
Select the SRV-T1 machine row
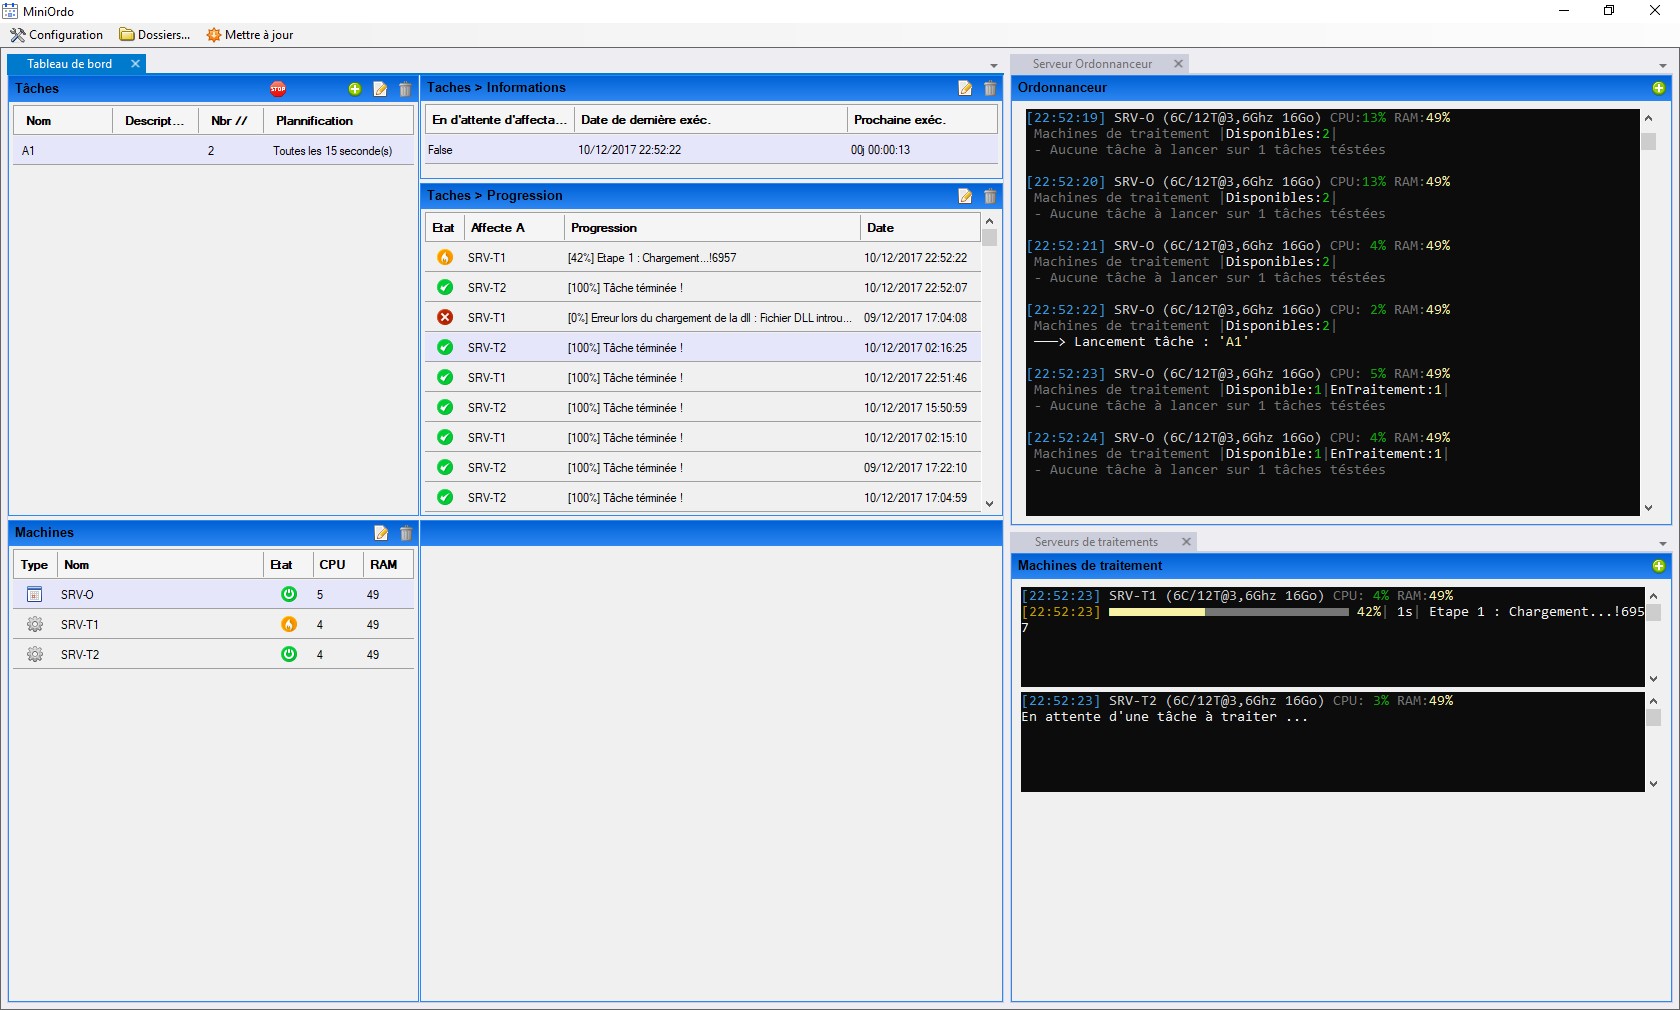click(x=213, y=625)
